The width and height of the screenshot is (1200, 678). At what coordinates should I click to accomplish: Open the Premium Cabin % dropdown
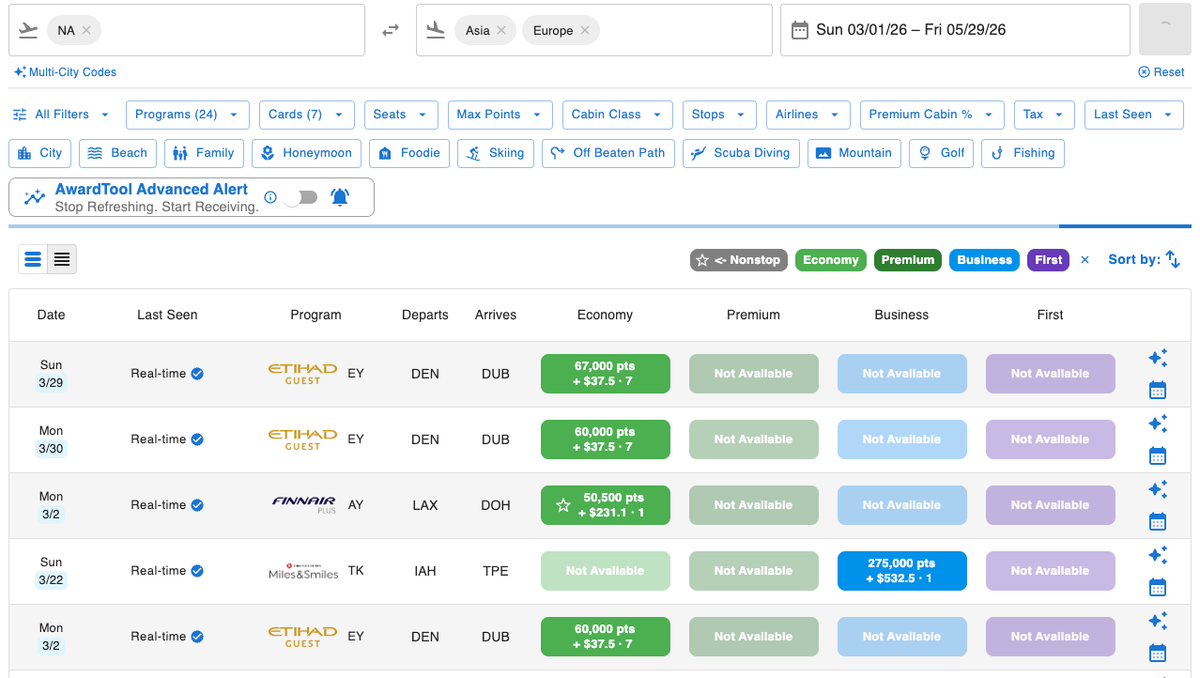tap(931, 114)
